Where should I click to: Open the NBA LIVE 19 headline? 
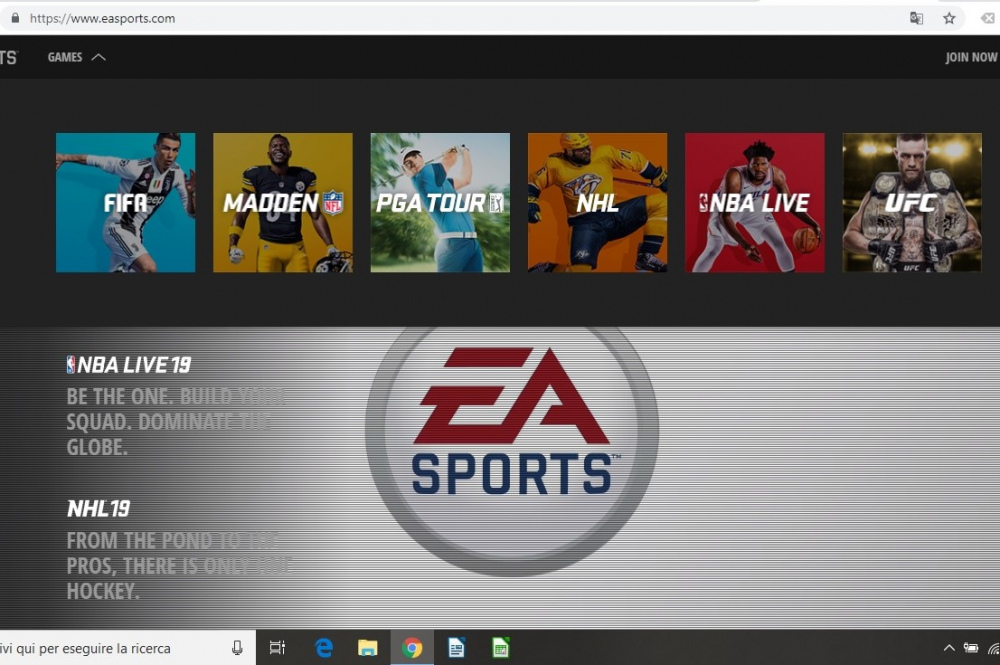pos(129,365)
